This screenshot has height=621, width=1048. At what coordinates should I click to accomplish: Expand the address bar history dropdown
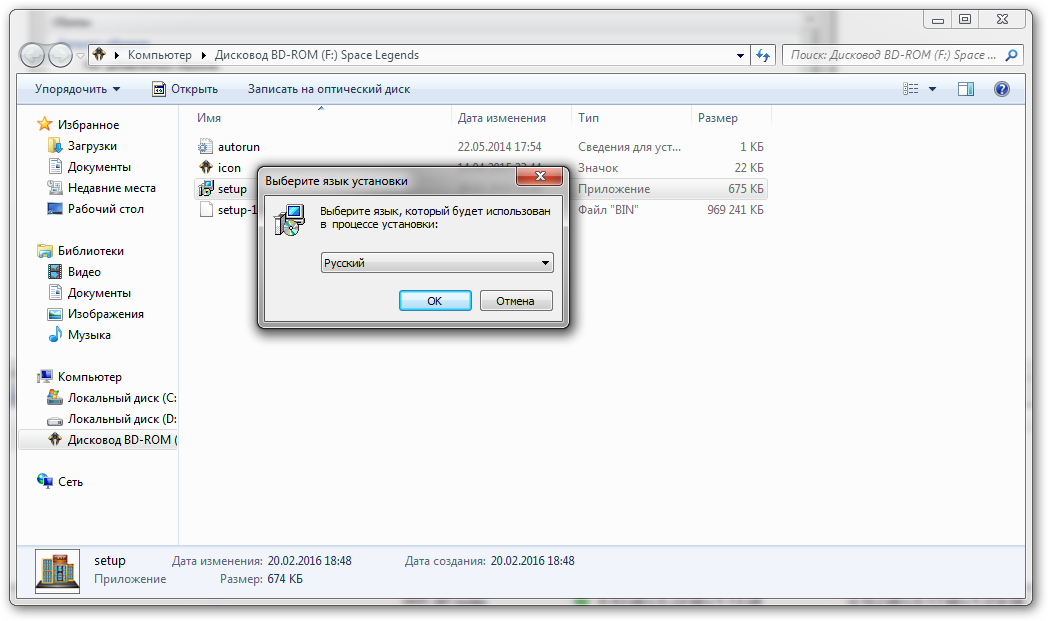[740, 55]
